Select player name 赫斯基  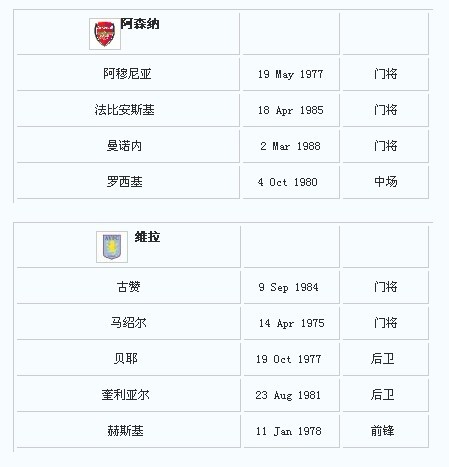pos(126,431)
